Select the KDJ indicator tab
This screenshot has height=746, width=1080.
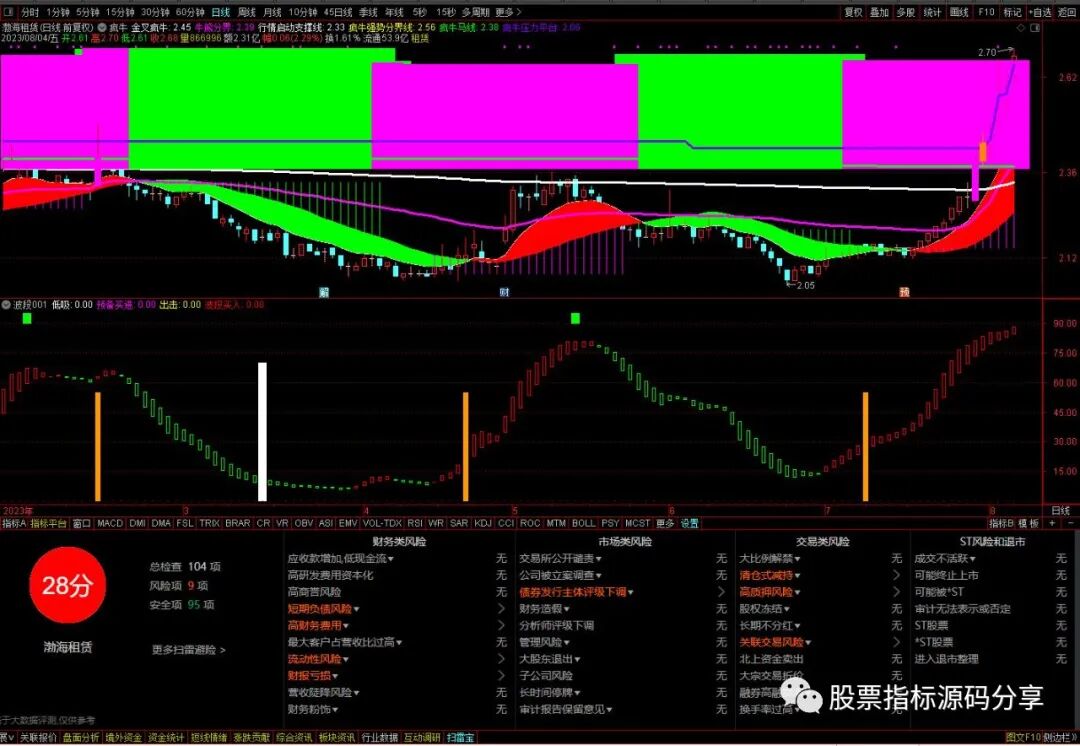484,524
